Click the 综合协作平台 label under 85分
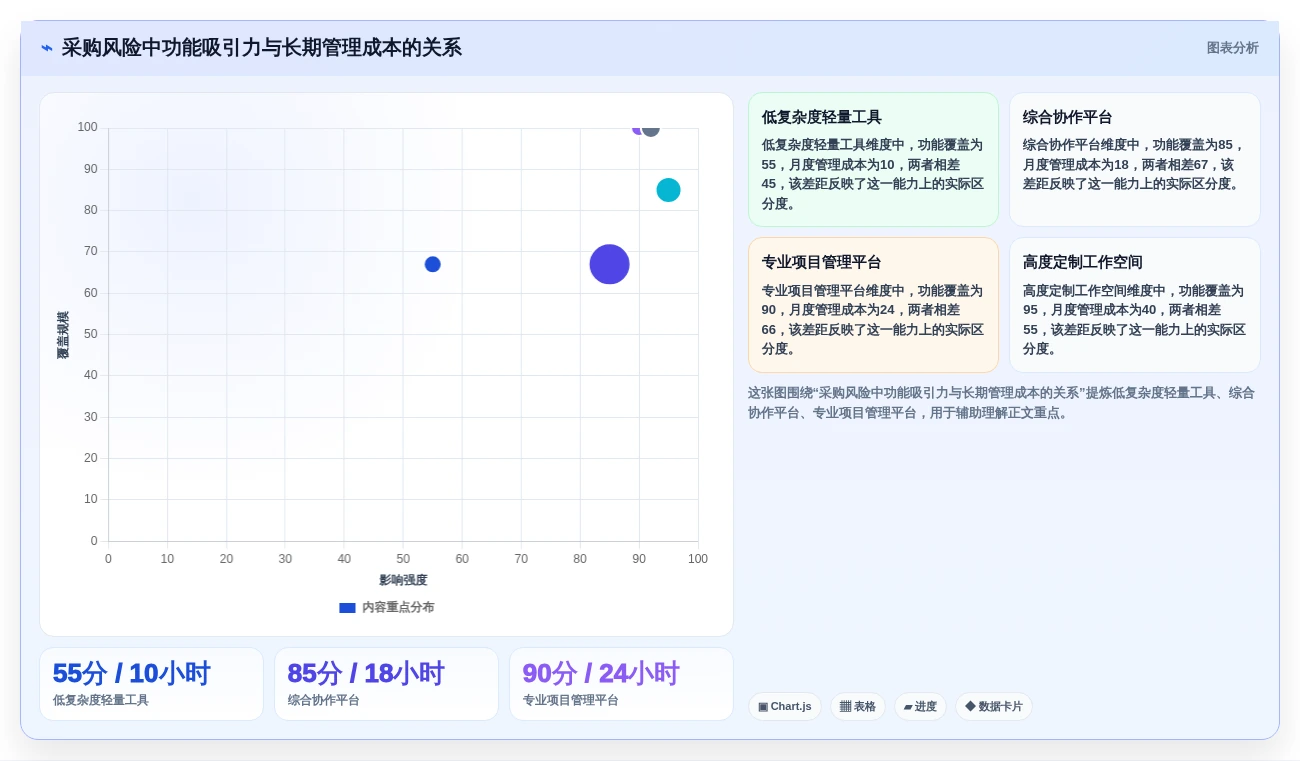The image size is (1300, 761). tap(324, 700)
